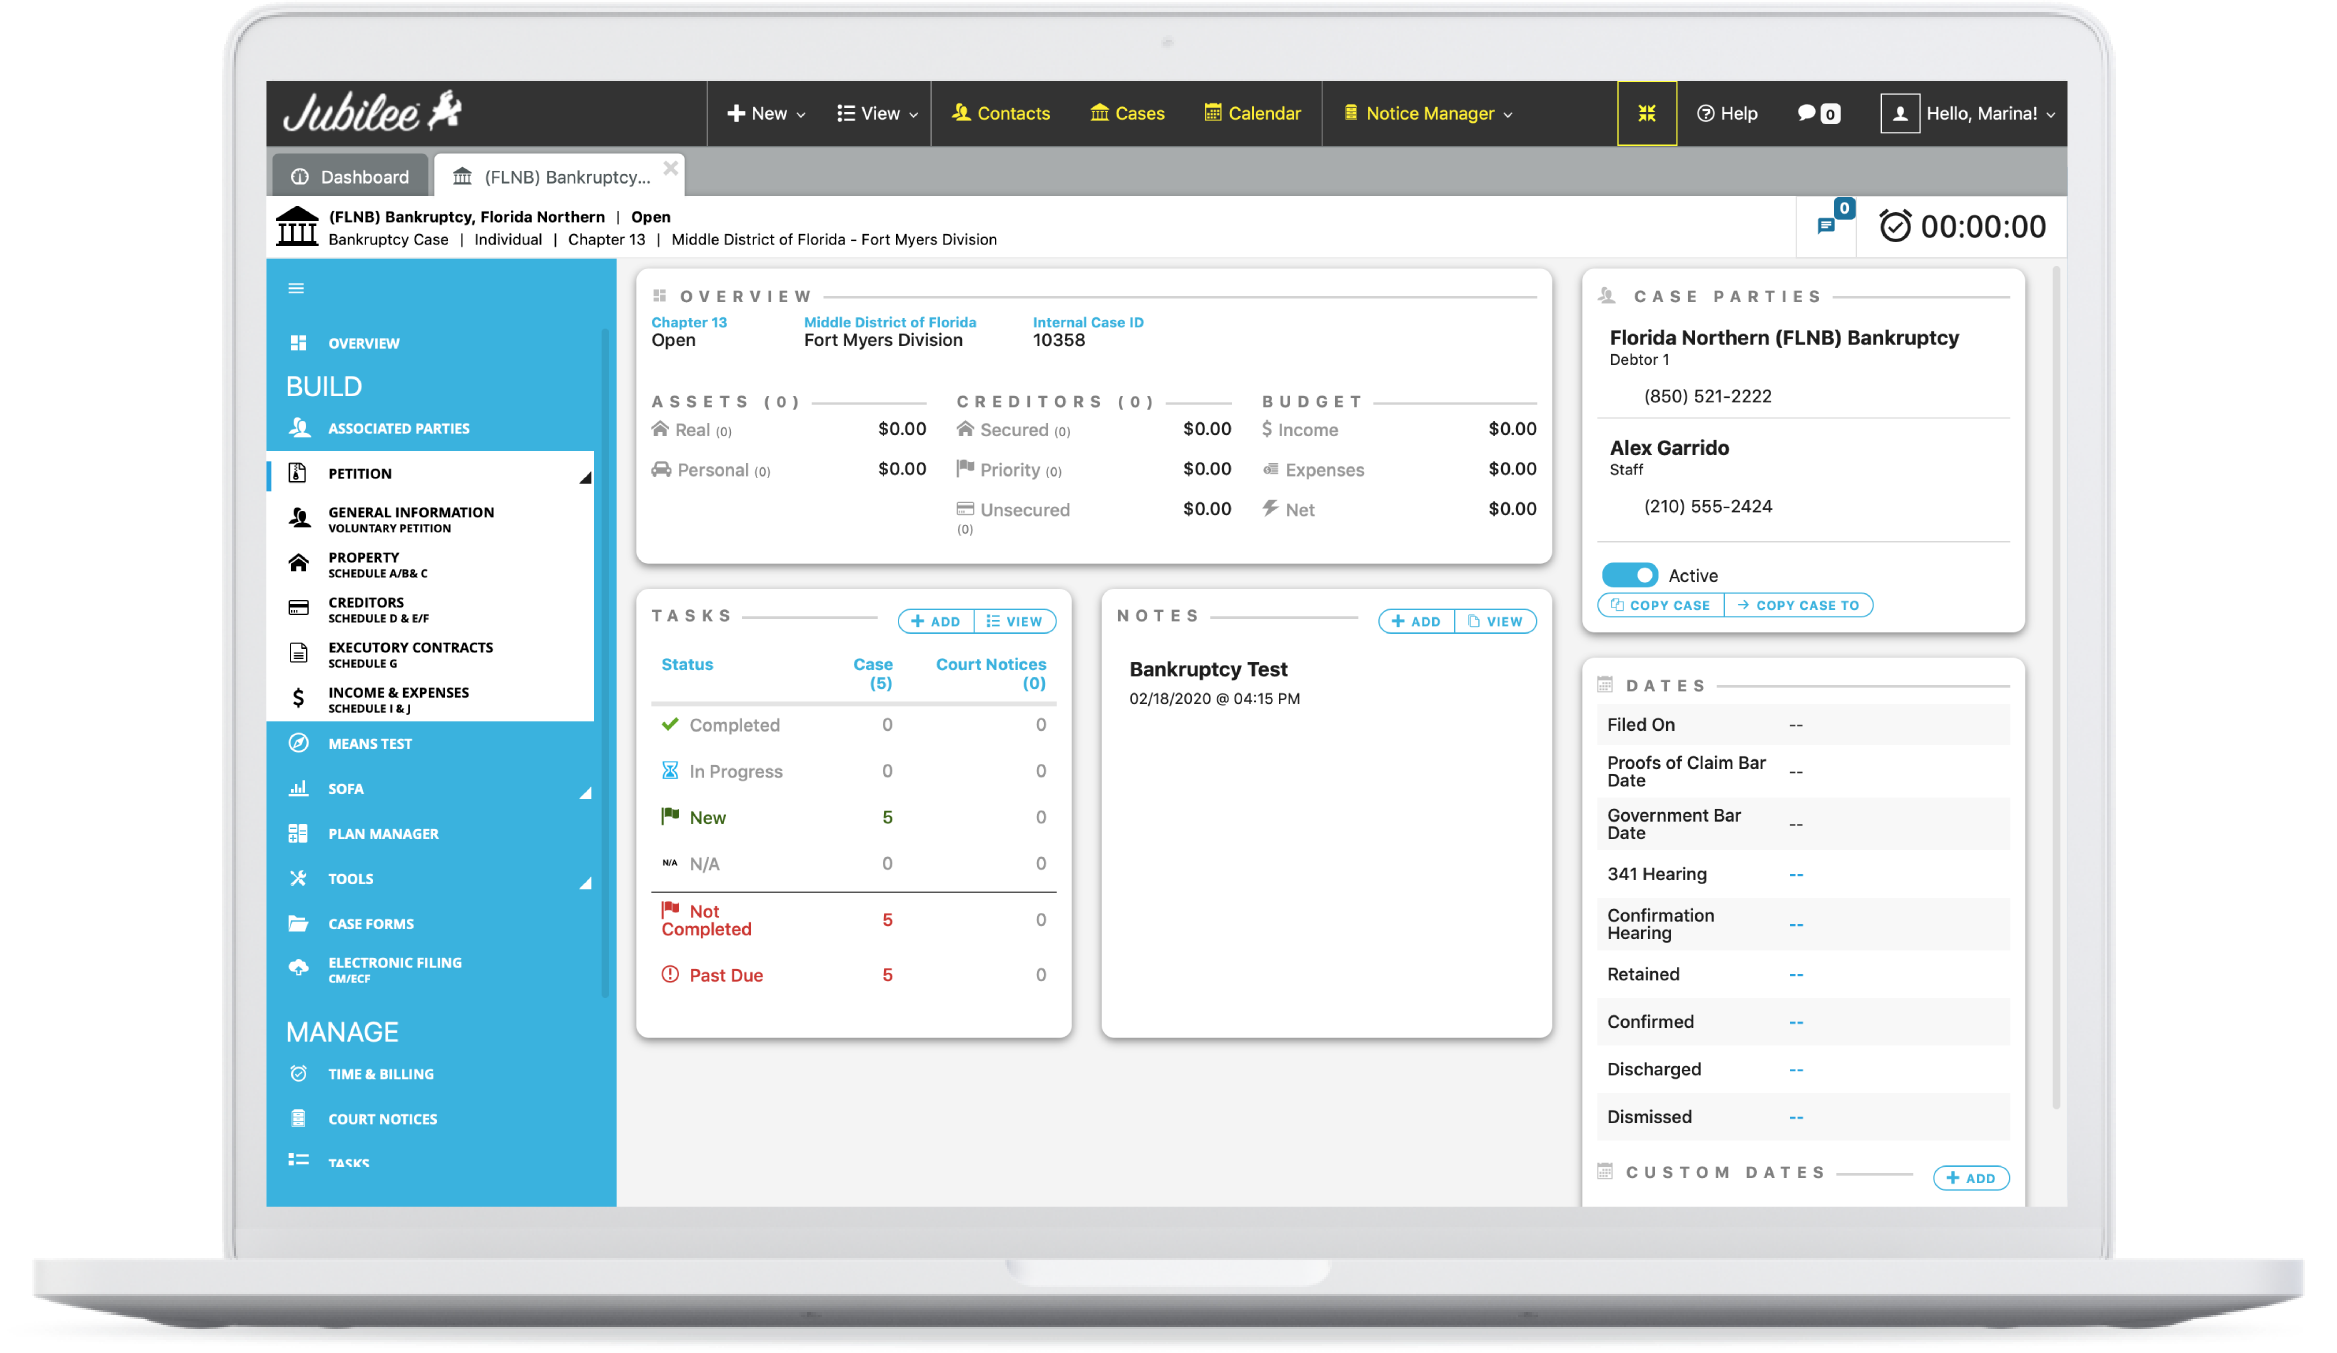Click the Case Forms folder icon
This screenshot has width=2337, height=1353.
(298, 923)
